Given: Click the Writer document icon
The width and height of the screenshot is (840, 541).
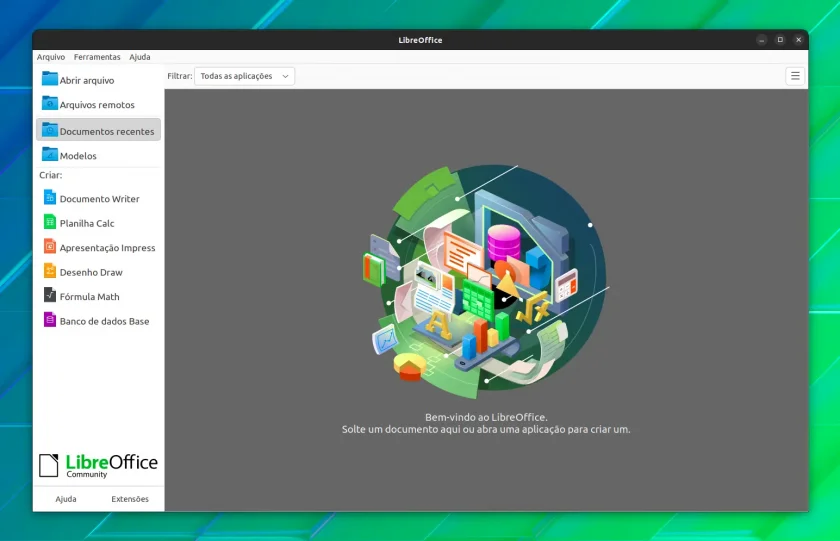Looking at the screenshot, I should [50, 198].
